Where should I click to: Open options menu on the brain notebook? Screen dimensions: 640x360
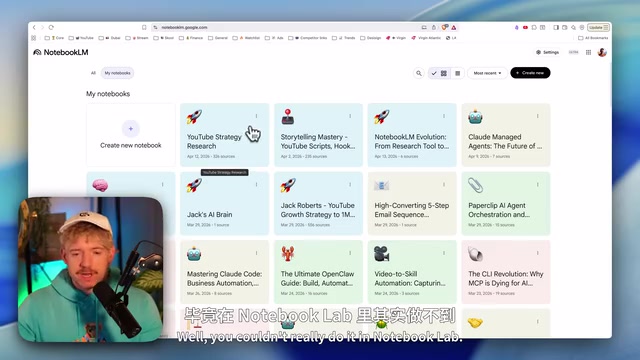click(162, 184)
